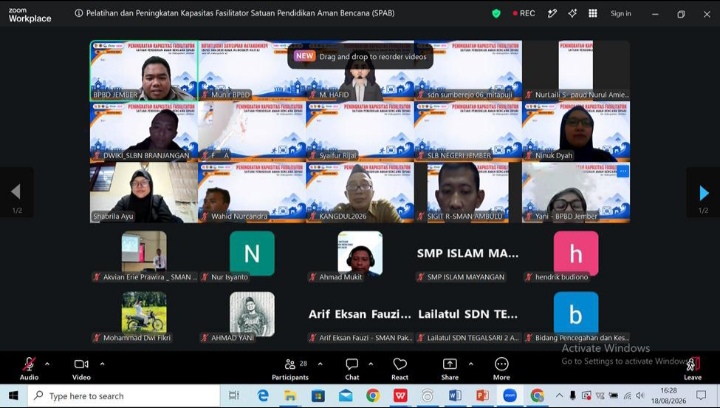Open the Participants panel

(x=290, y=369)
